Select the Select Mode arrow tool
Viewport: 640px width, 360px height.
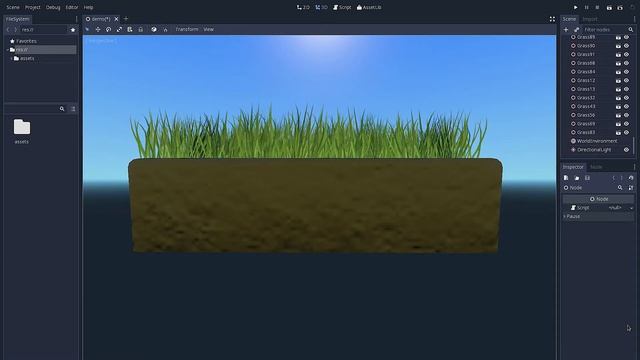[x=87, y=29]
